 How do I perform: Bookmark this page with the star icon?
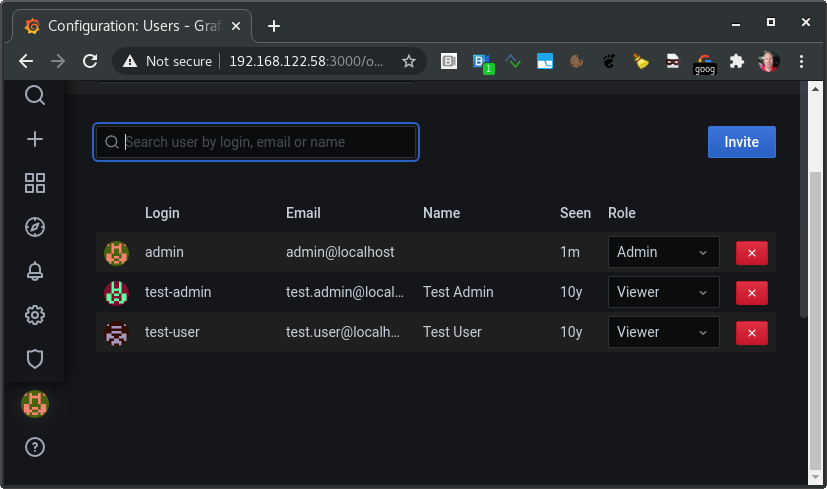(408, 61)
